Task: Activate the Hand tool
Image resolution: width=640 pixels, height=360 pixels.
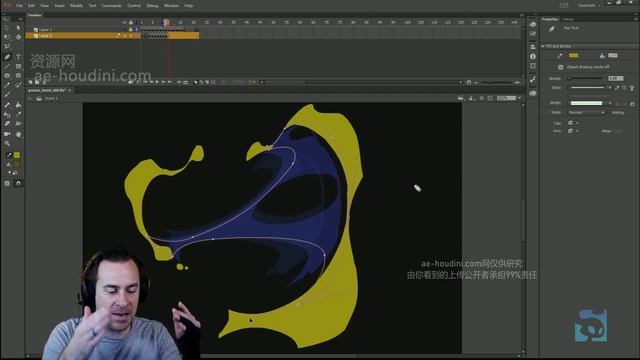Action: [x=18, y=134]
